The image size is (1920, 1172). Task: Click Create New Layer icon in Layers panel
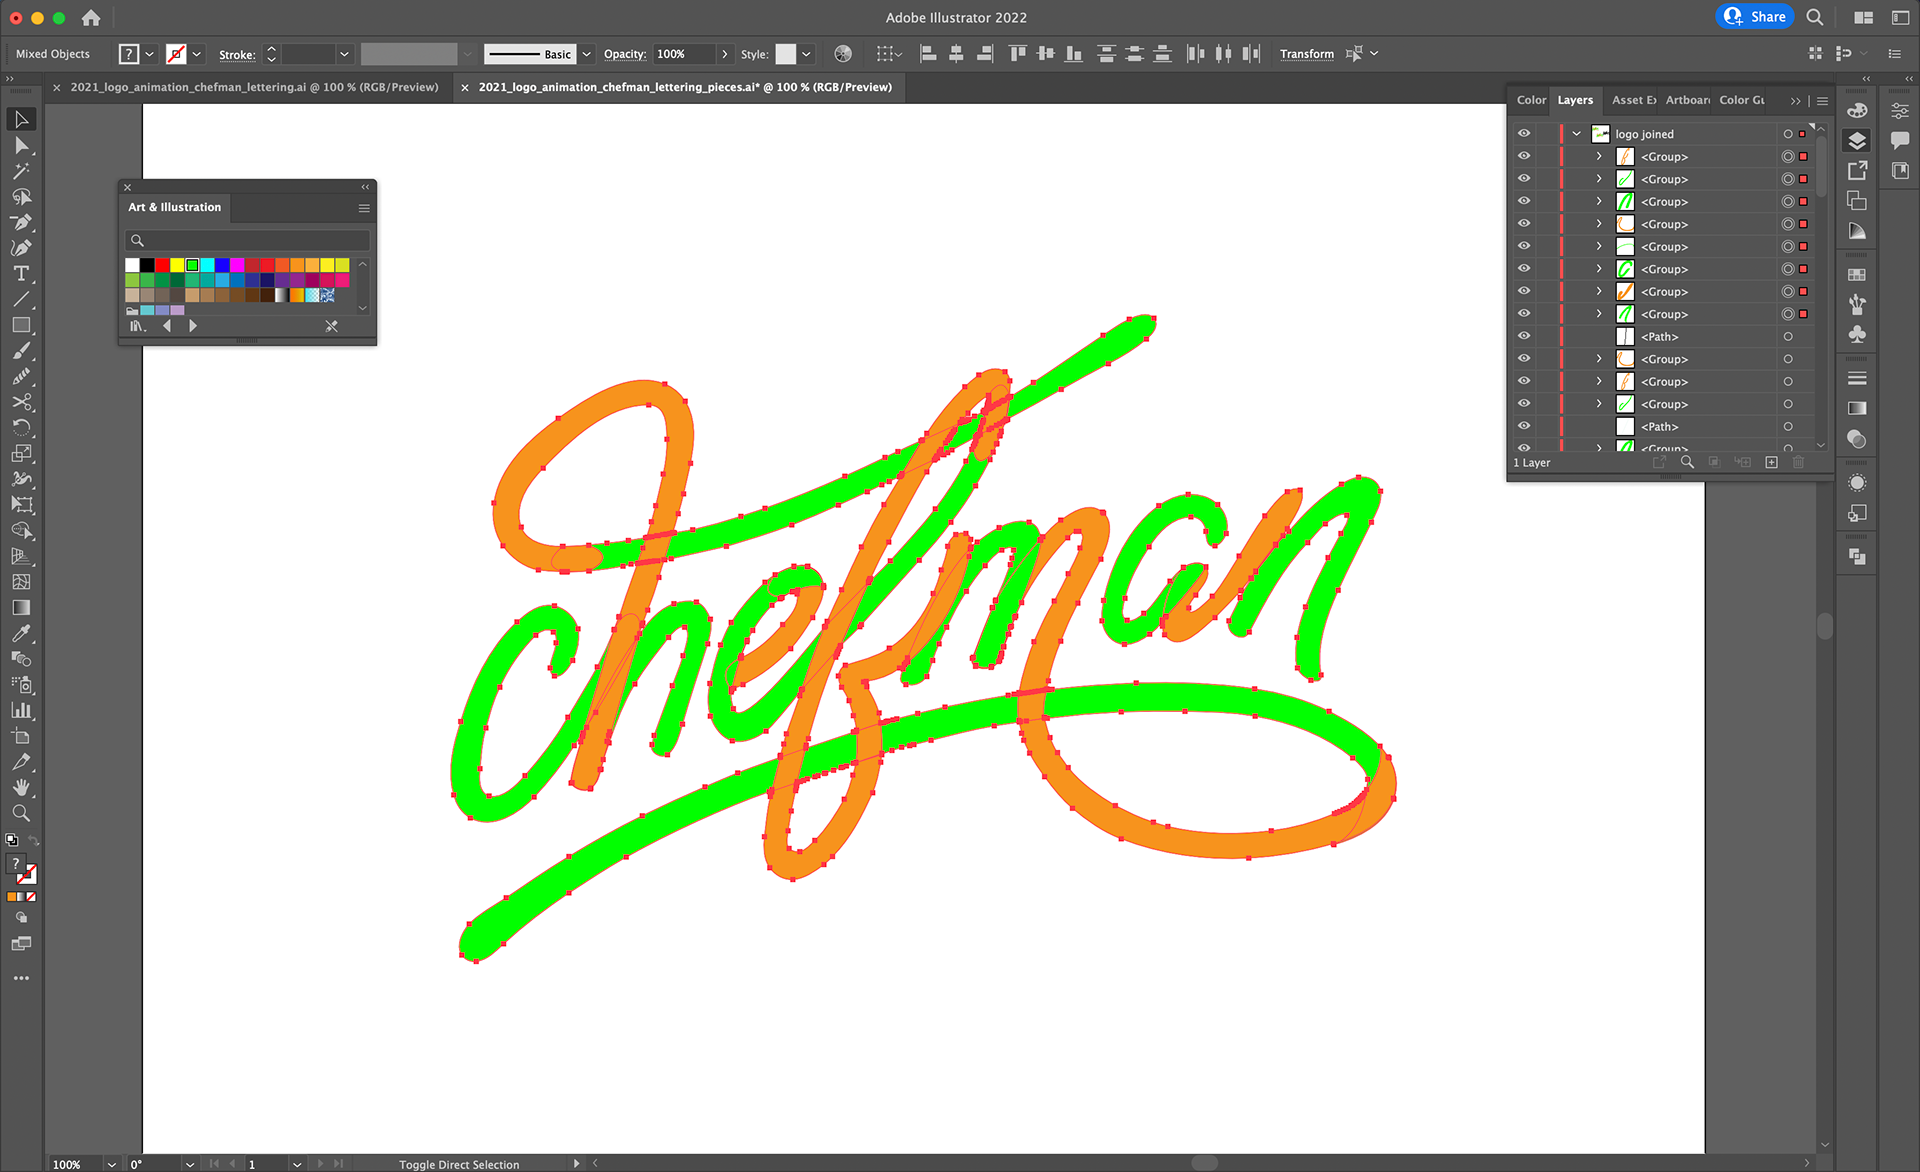pyautogui.click(x=1771, y=463)
